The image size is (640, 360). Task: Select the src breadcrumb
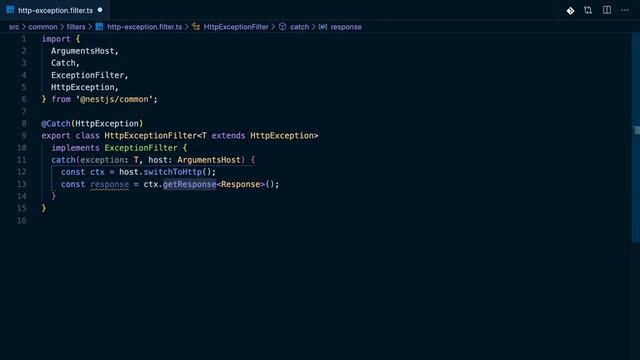(14, 27)
